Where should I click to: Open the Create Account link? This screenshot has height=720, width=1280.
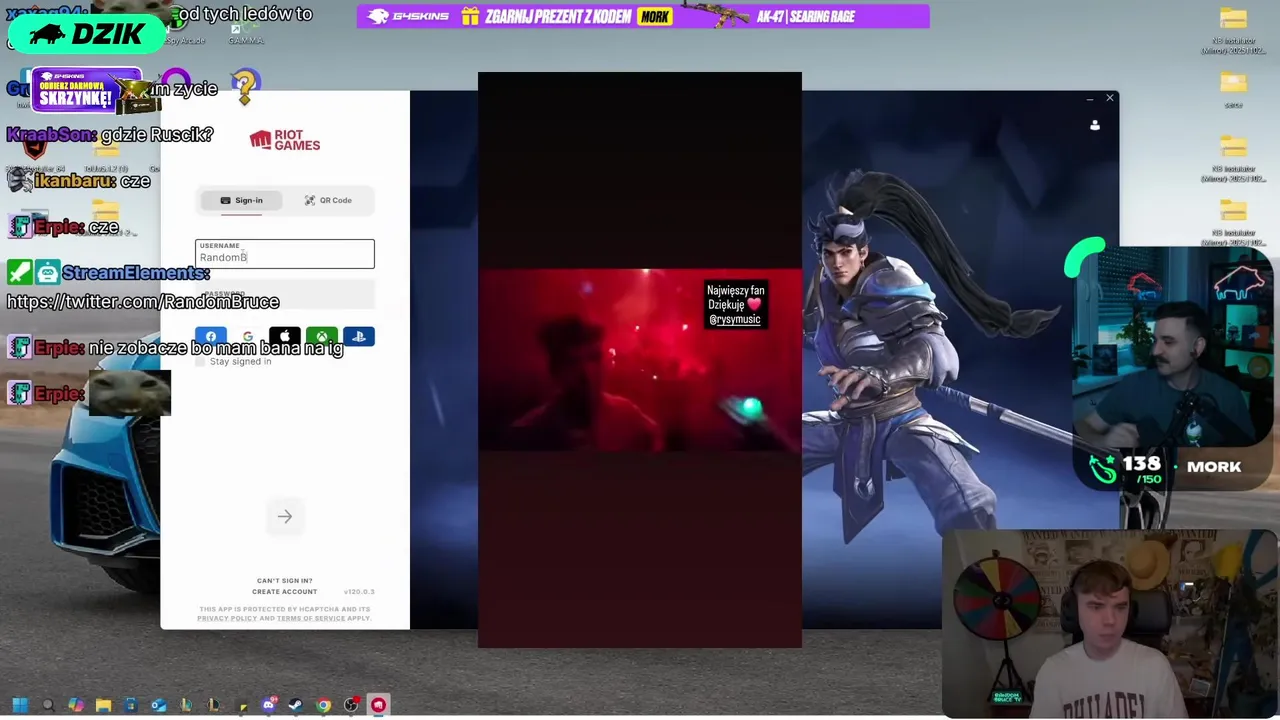tap(285, 592)
